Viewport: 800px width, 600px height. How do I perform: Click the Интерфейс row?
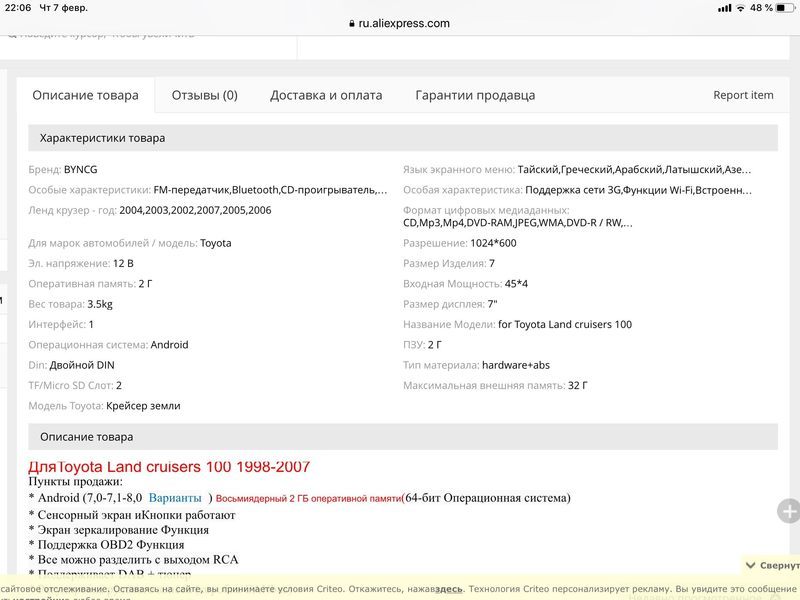pos(61,324)
